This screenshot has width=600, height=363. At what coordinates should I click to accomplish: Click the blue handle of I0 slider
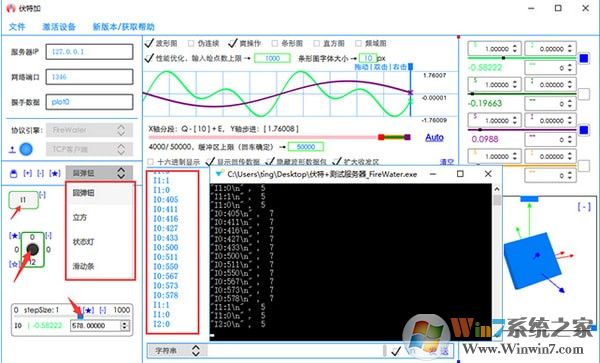click(x=80, y=316)
